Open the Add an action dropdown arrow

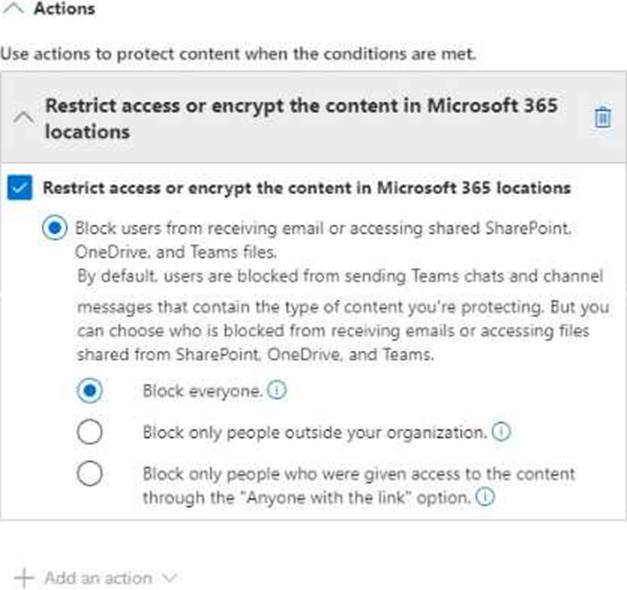(168, 578)
